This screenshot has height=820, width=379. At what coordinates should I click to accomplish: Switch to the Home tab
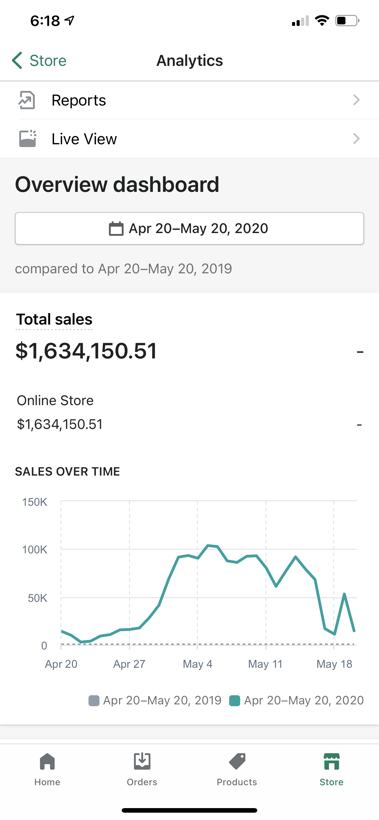(47, 770)
